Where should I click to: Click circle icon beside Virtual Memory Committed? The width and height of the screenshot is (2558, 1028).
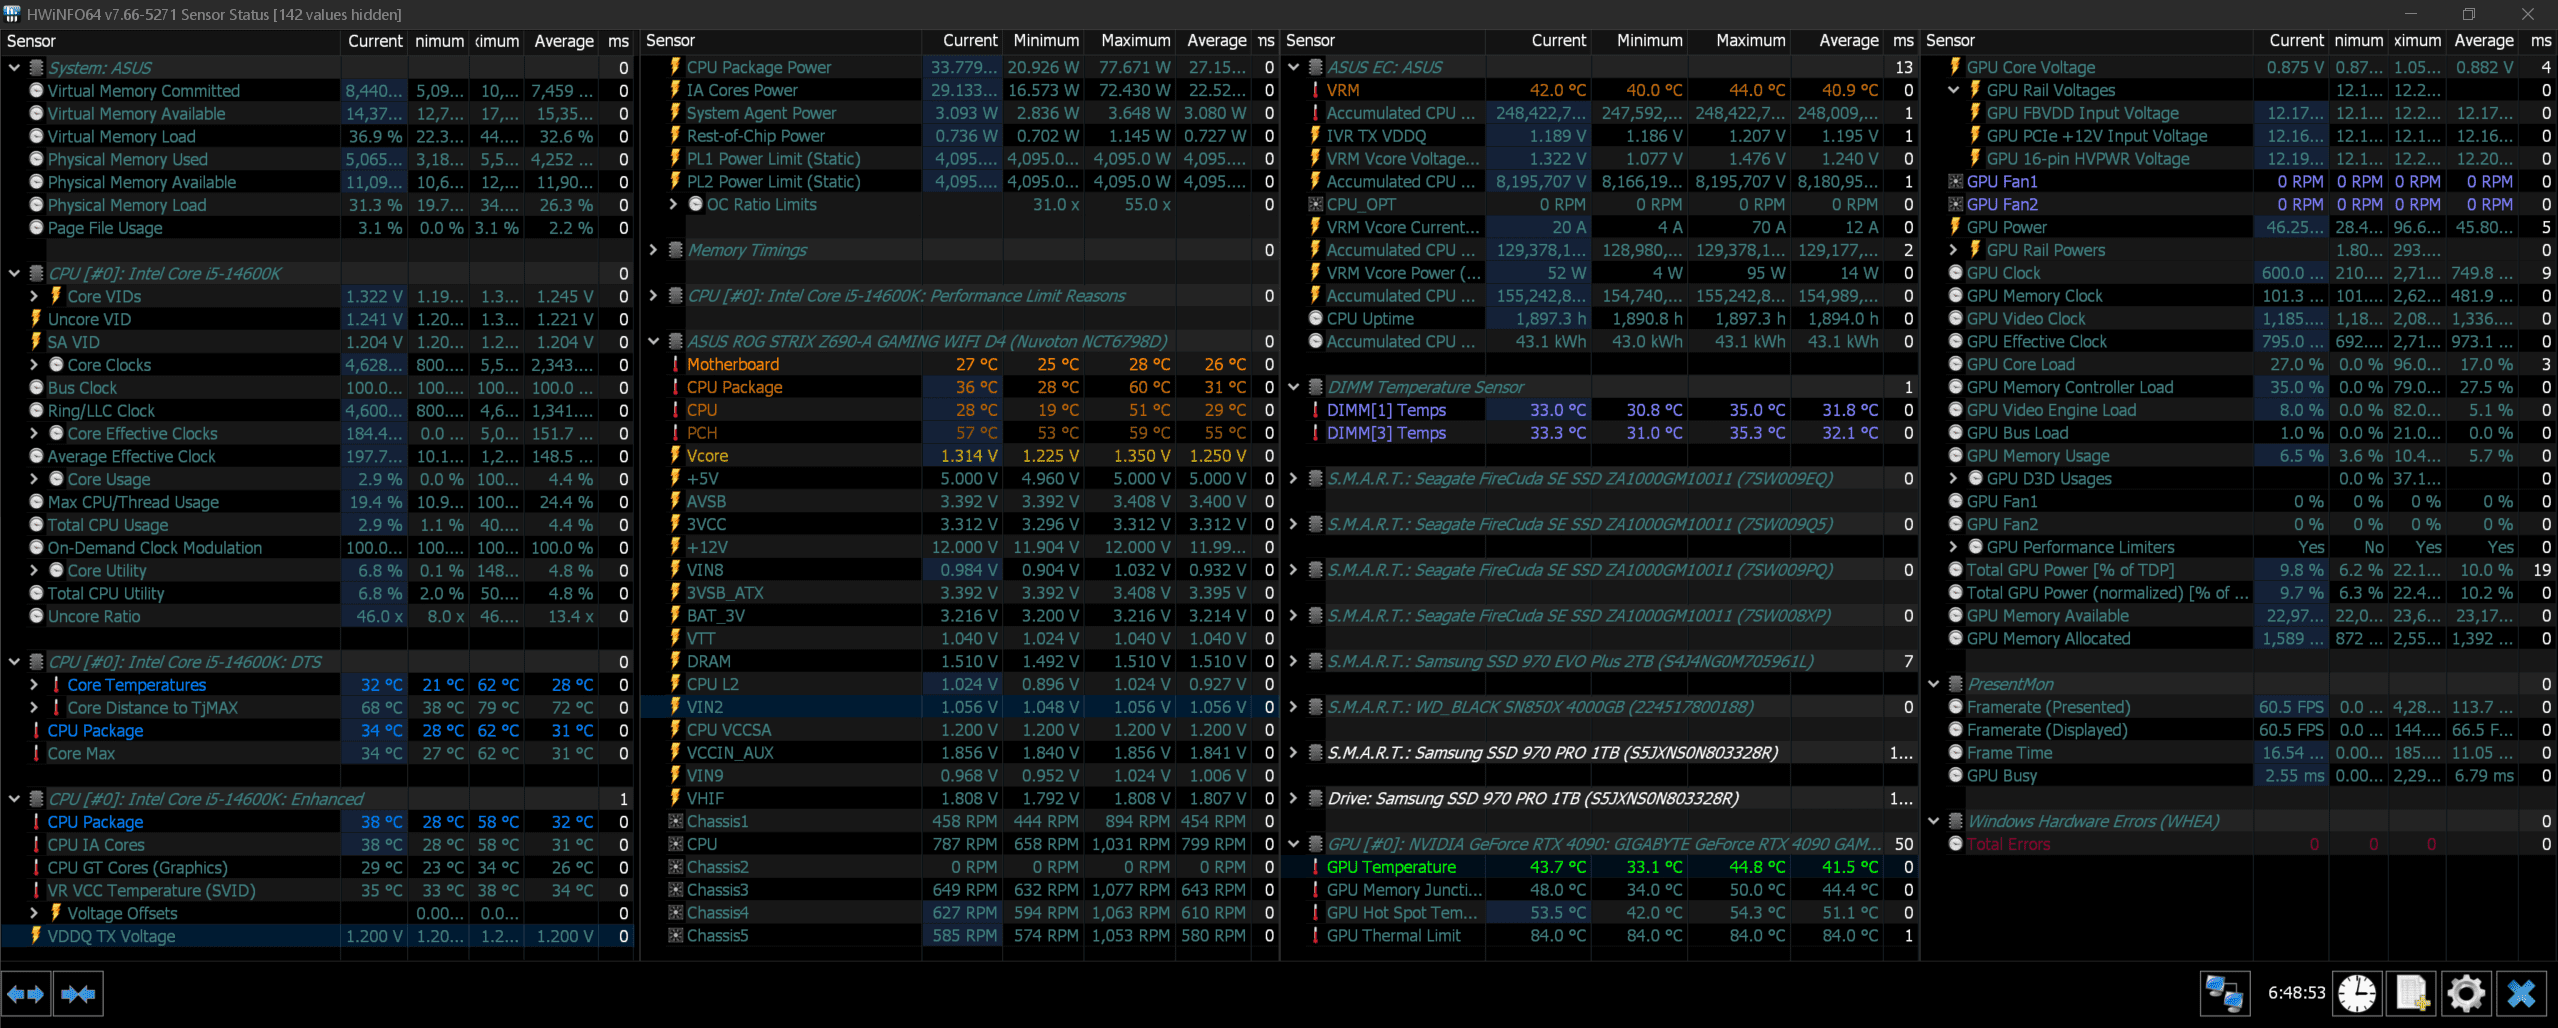point(36,90)
